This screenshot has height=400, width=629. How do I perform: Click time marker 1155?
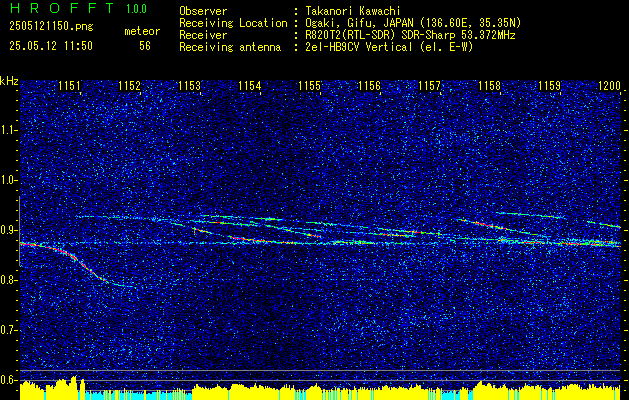310,85
